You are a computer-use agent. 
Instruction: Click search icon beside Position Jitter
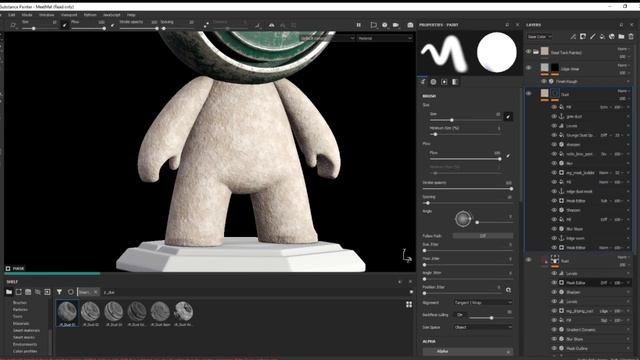[x=509, y=290]
